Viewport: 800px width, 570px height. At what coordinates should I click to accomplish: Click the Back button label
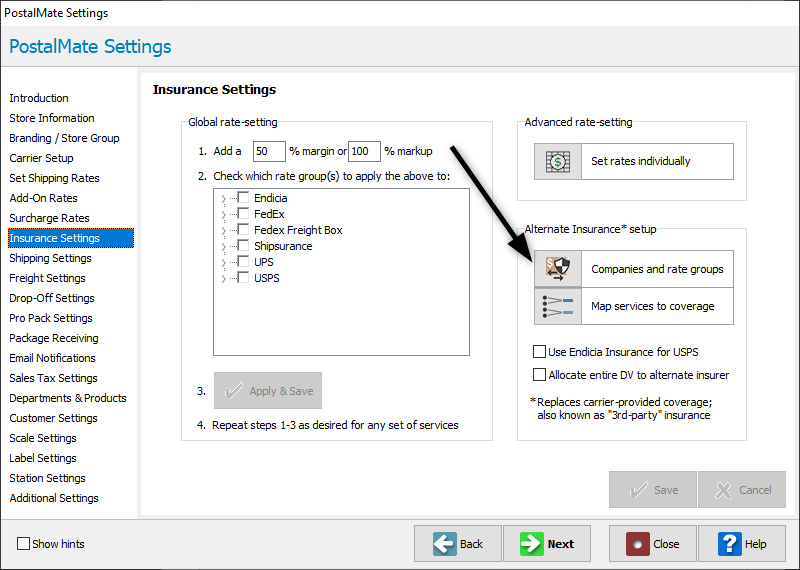pos(471,544)
